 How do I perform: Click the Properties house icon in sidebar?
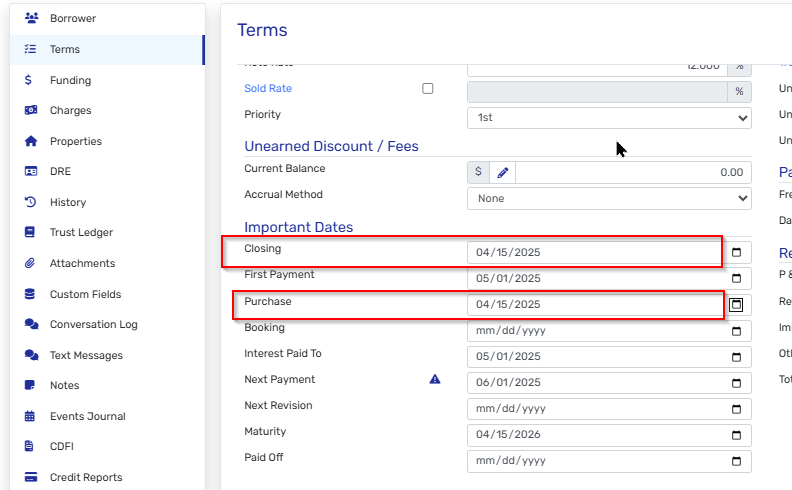tap(31, 141)
